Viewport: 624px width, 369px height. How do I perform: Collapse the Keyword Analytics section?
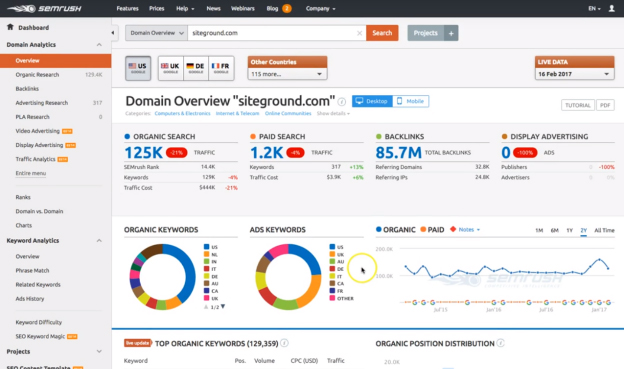[99, 240]
